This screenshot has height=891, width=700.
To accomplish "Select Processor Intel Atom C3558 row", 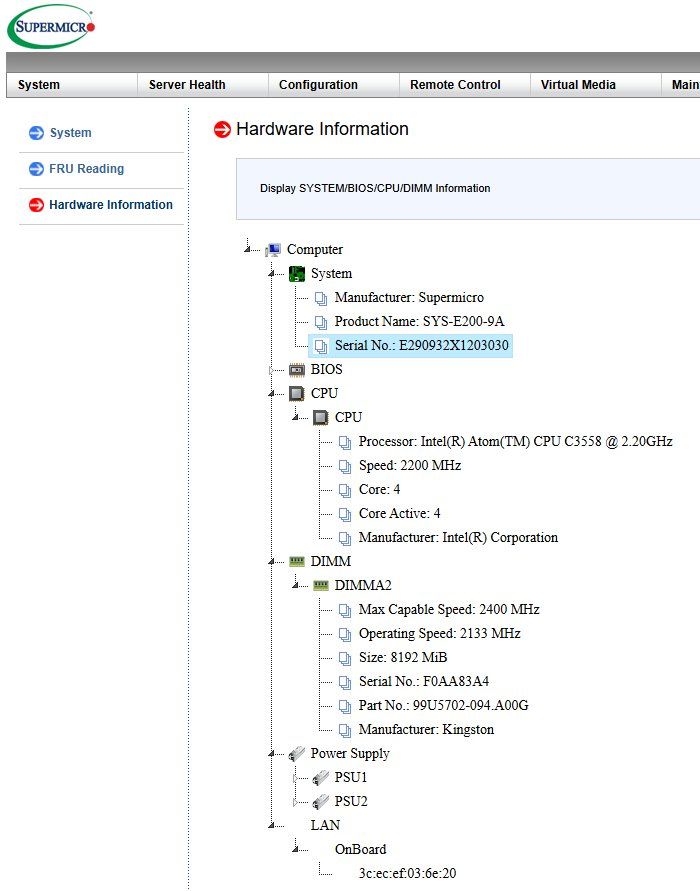I will (x=515, y=442).
